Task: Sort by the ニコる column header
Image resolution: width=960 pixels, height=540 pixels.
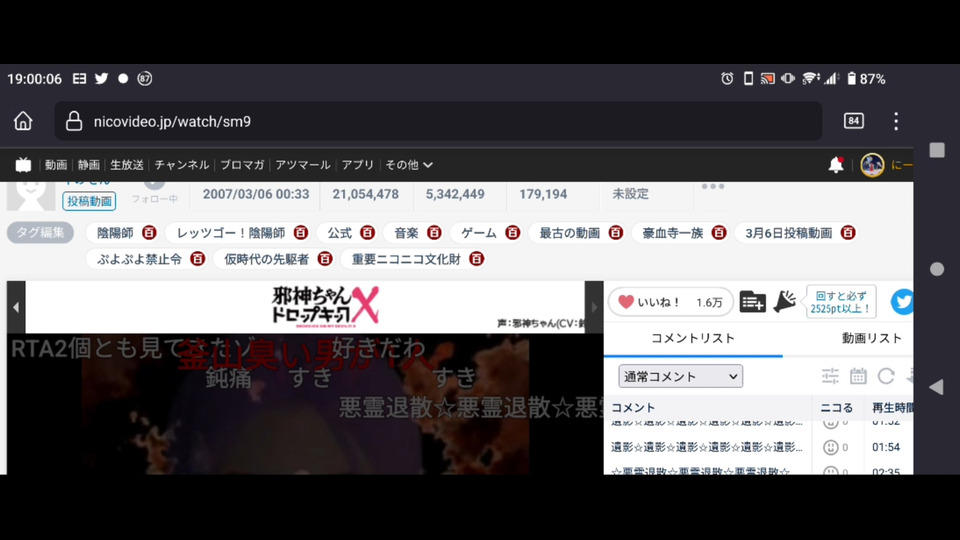Action: click(x=836, y=408)
